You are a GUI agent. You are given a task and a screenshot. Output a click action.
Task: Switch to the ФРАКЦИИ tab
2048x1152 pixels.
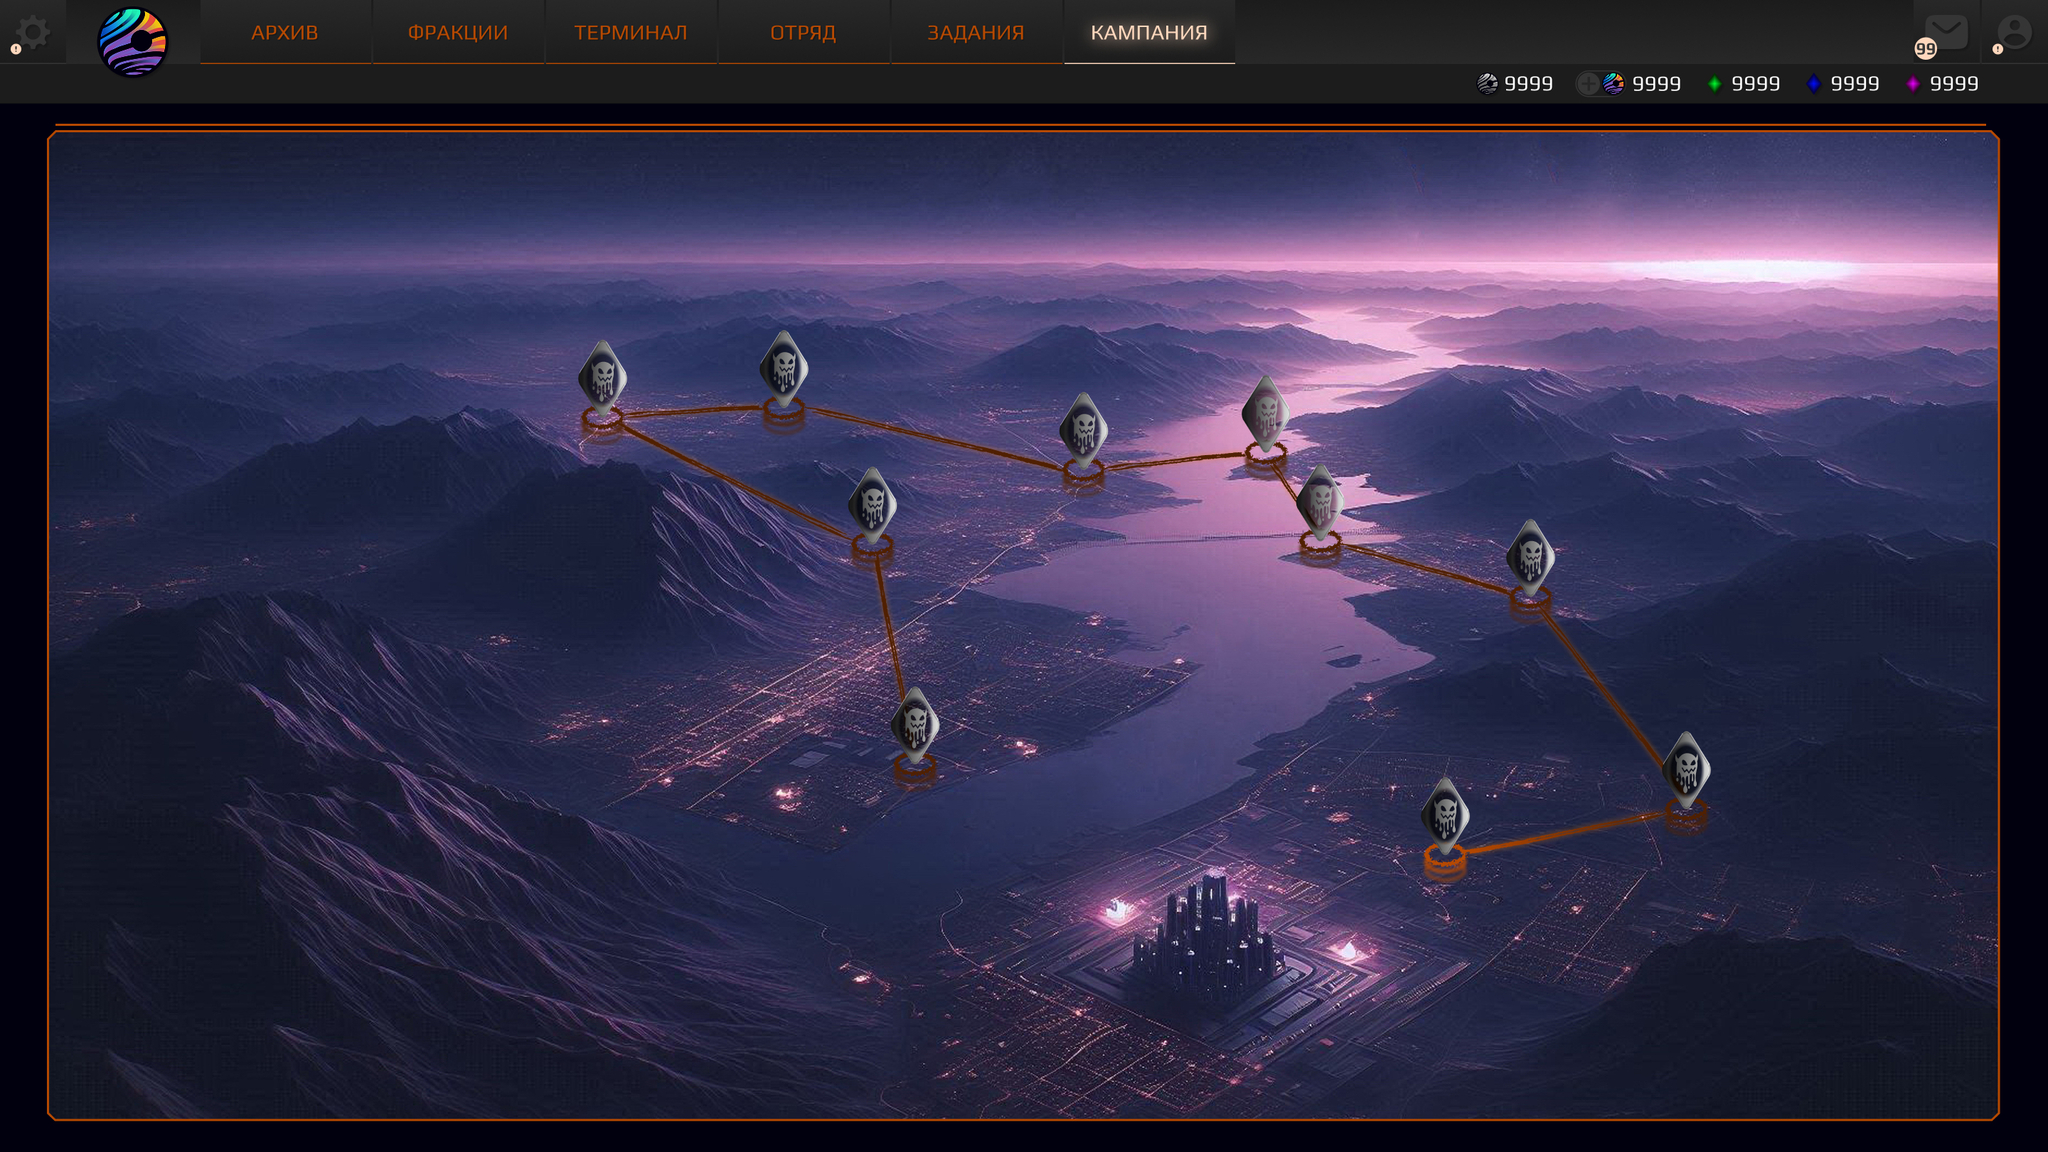pyautogui.click(x=458, y=32)
